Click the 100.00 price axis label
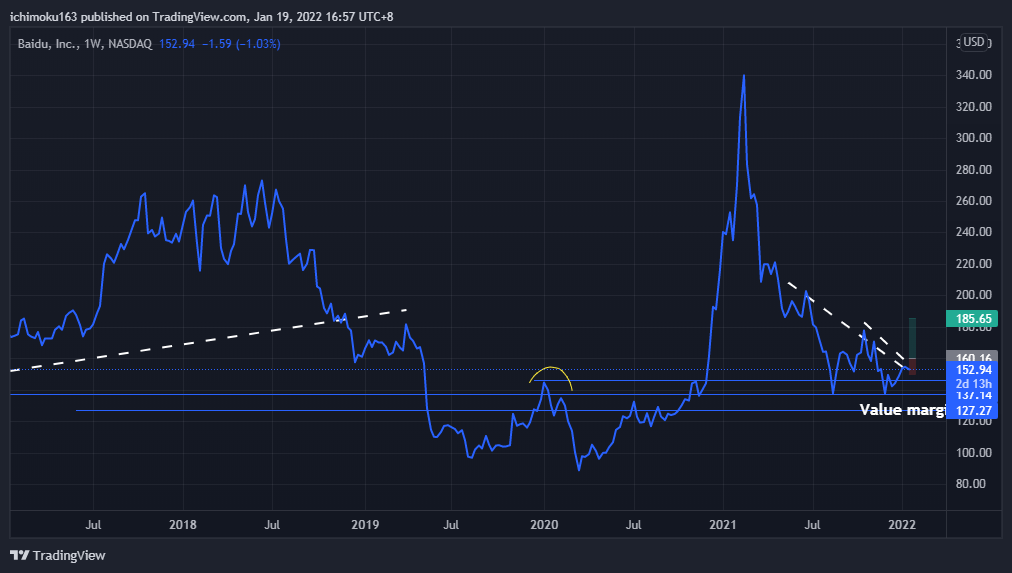 coord(974,452)
